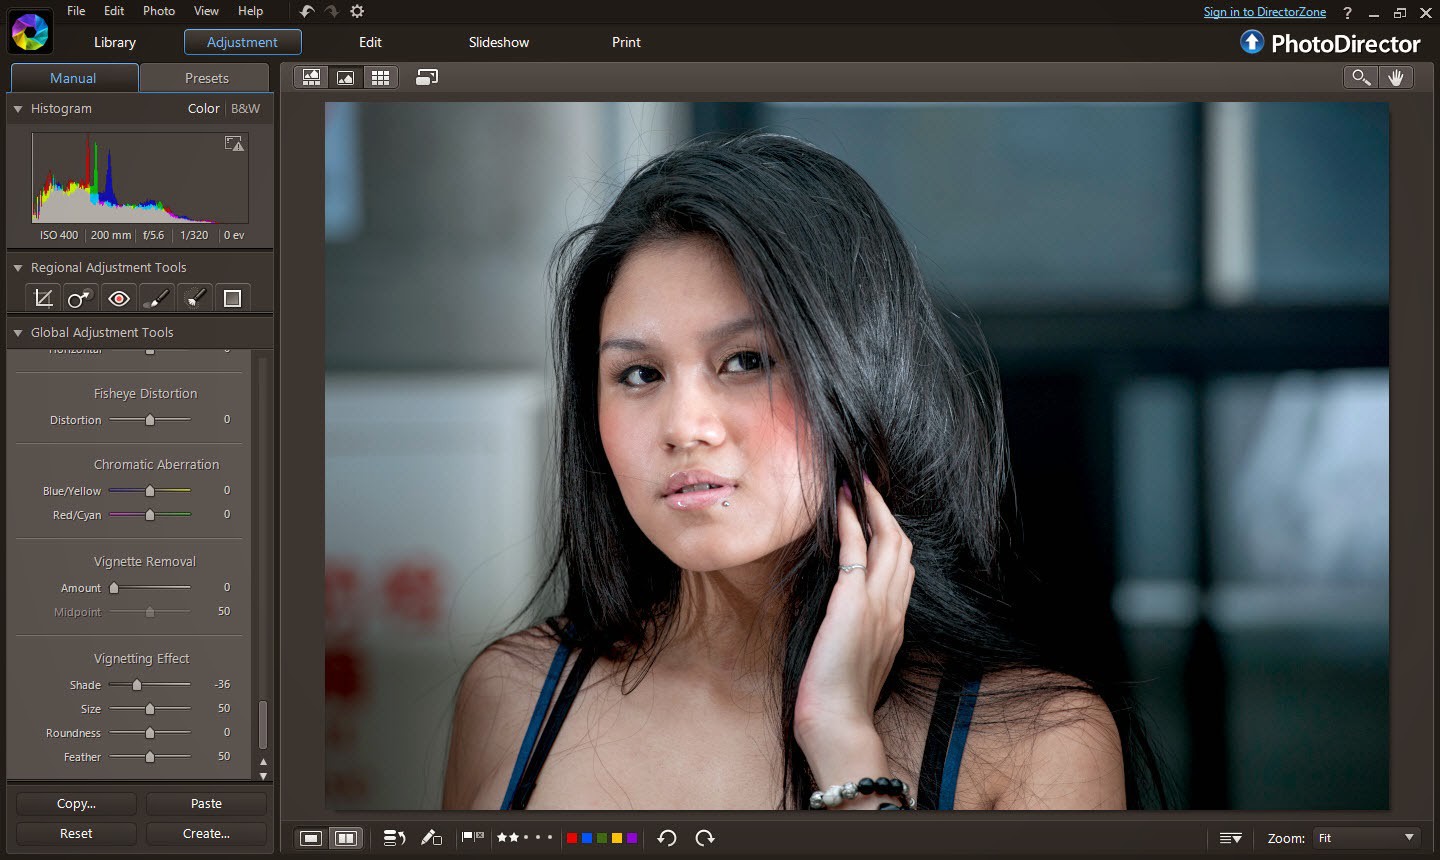Open the View menu
This screenshot has width=1440, height=860.
206,11
